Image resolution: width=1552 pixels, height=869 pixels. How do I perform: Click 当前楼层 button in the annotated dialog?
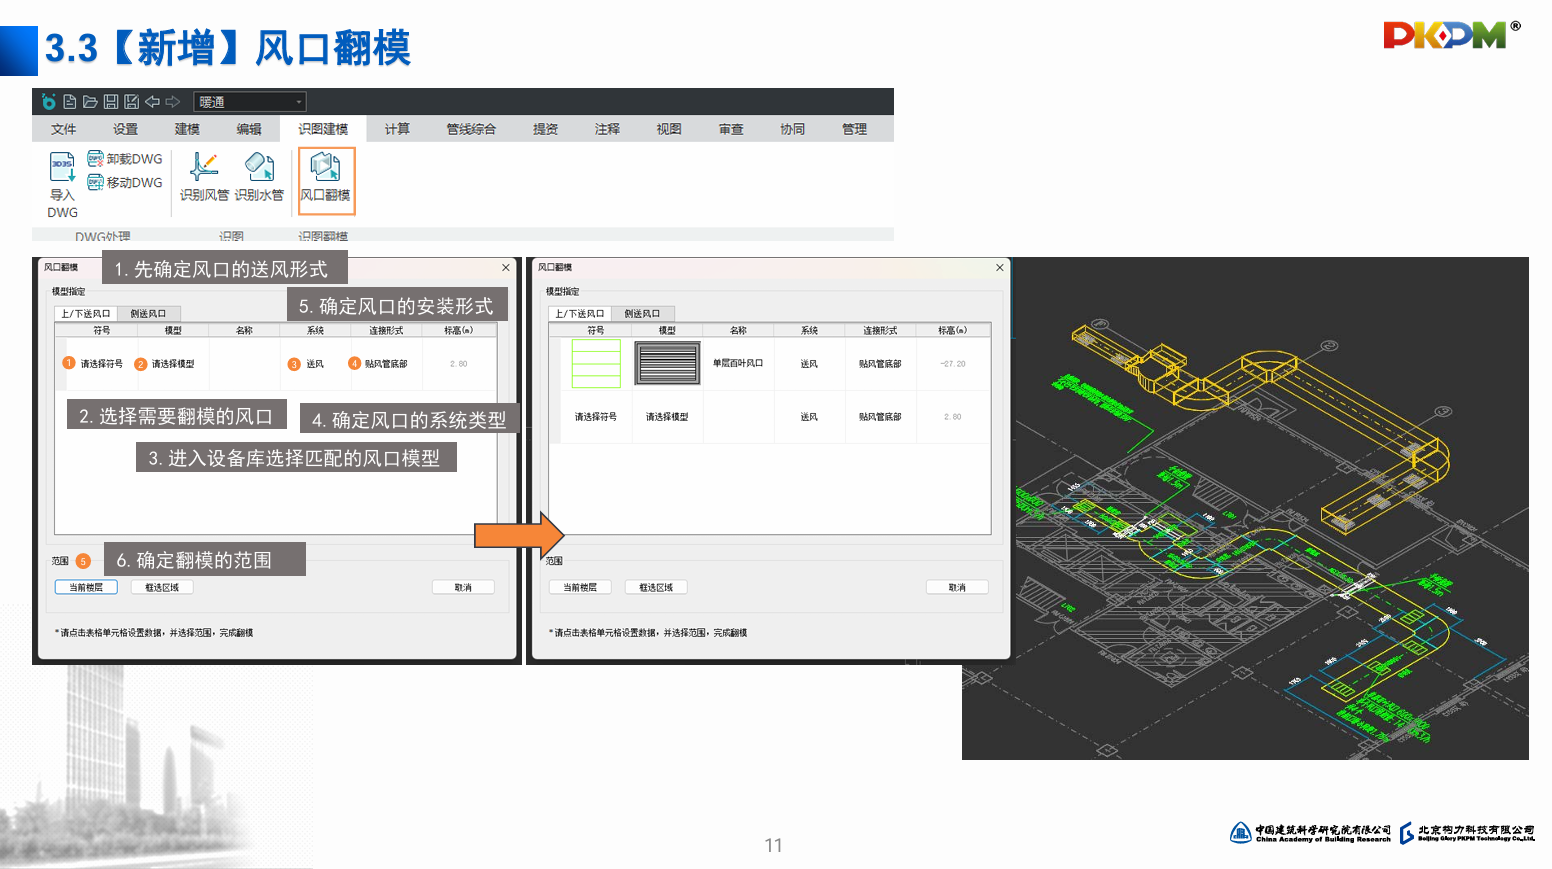pyautogui.click(x=86, y=588)
